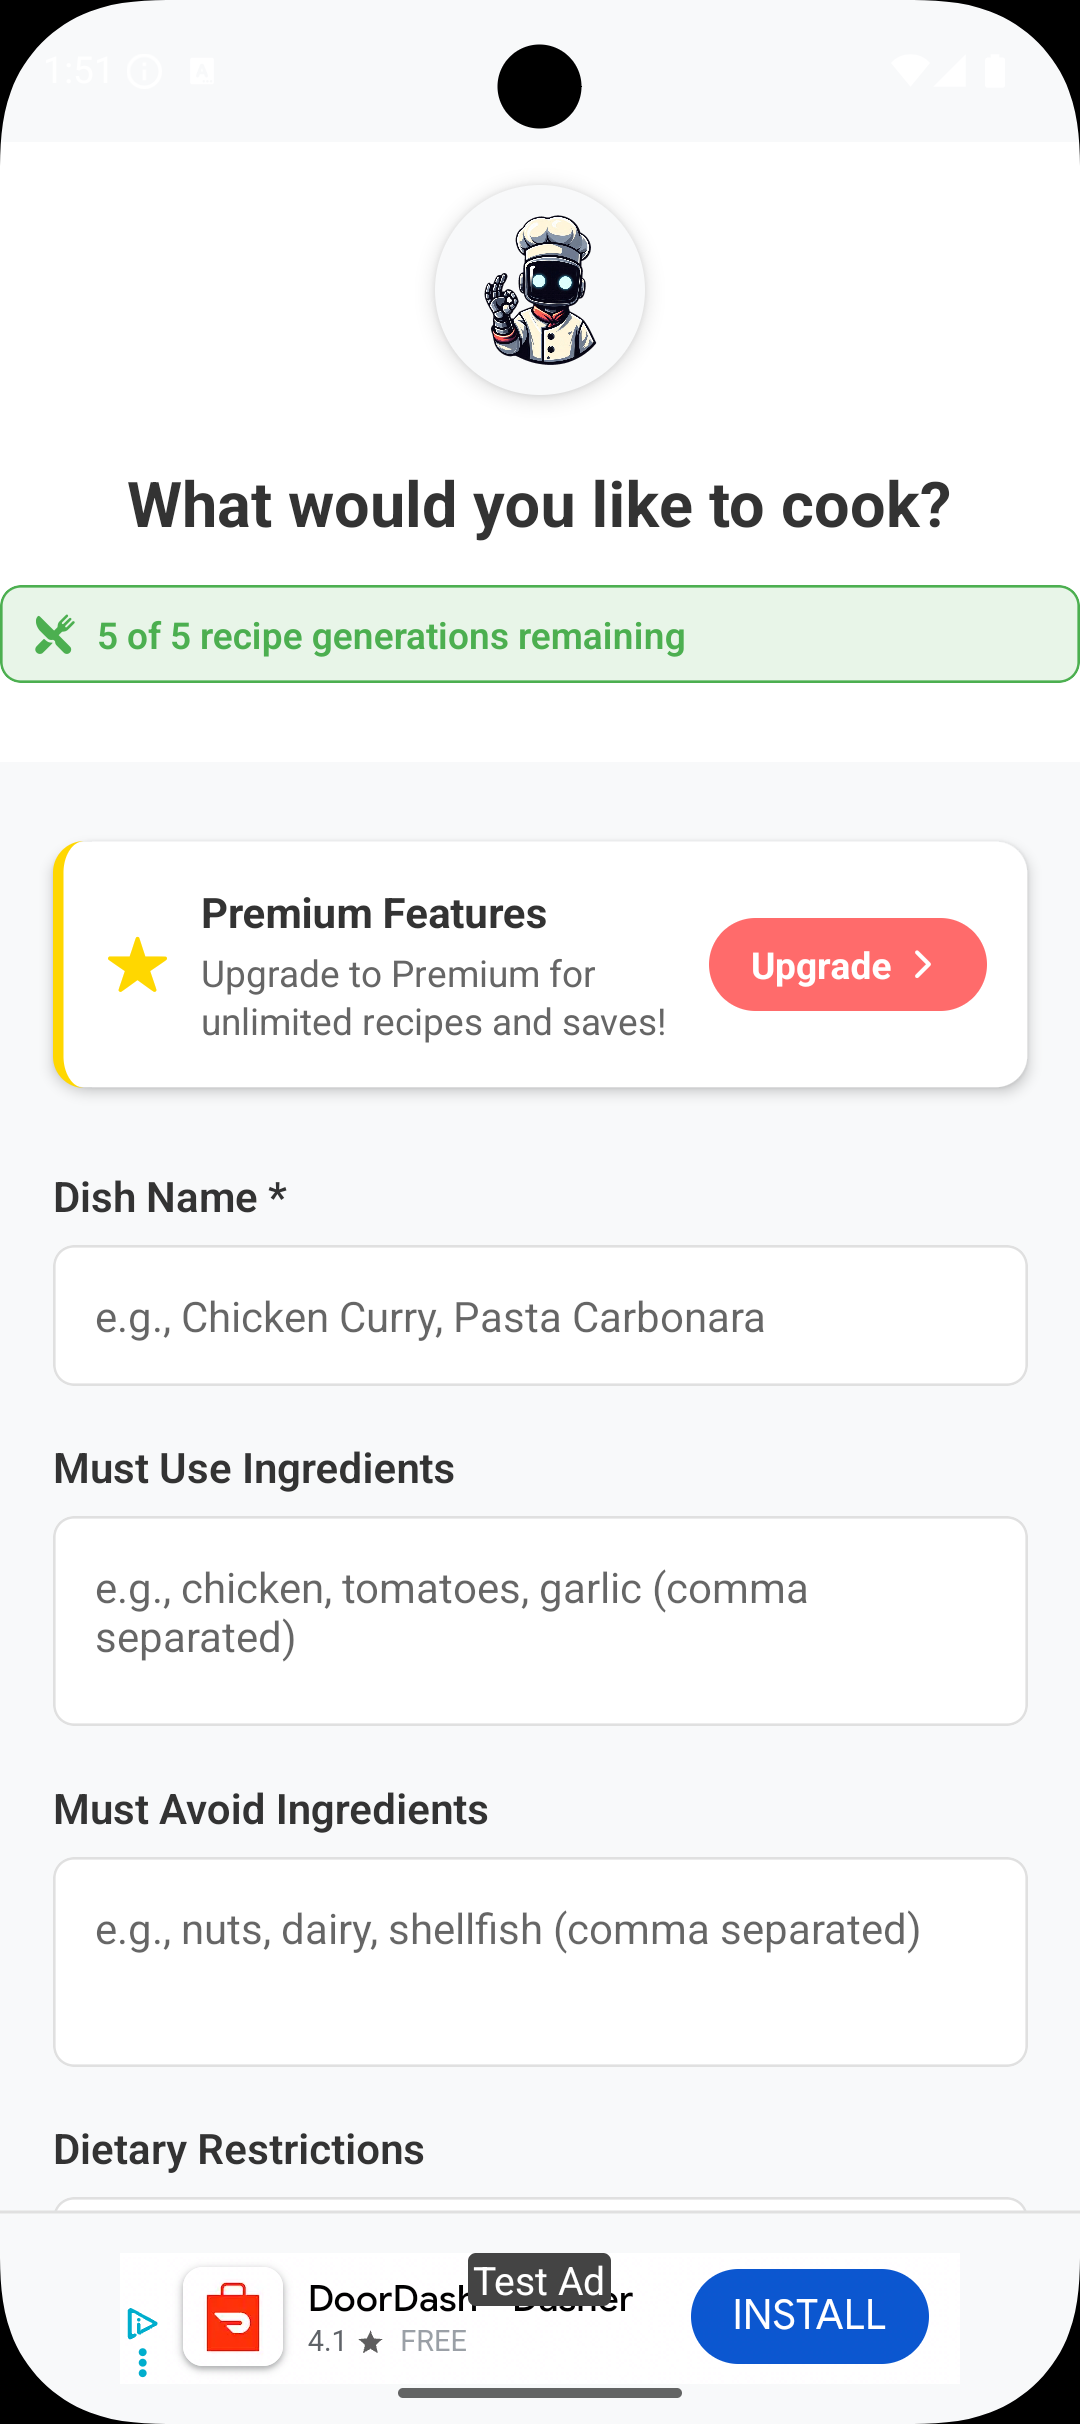Tap the Wi-Fi signal status icon

coord(909,71)
